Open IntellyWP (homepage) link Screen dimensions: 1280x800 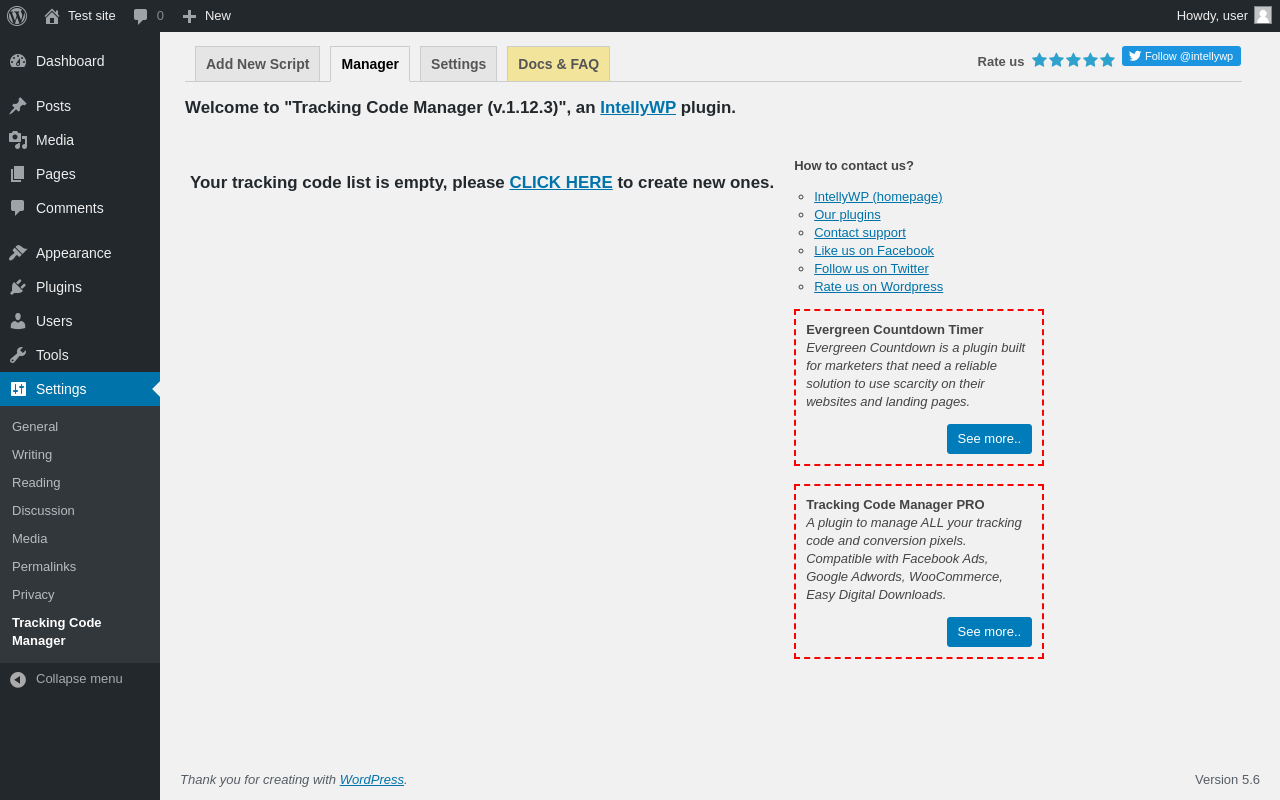pos(878,197)
